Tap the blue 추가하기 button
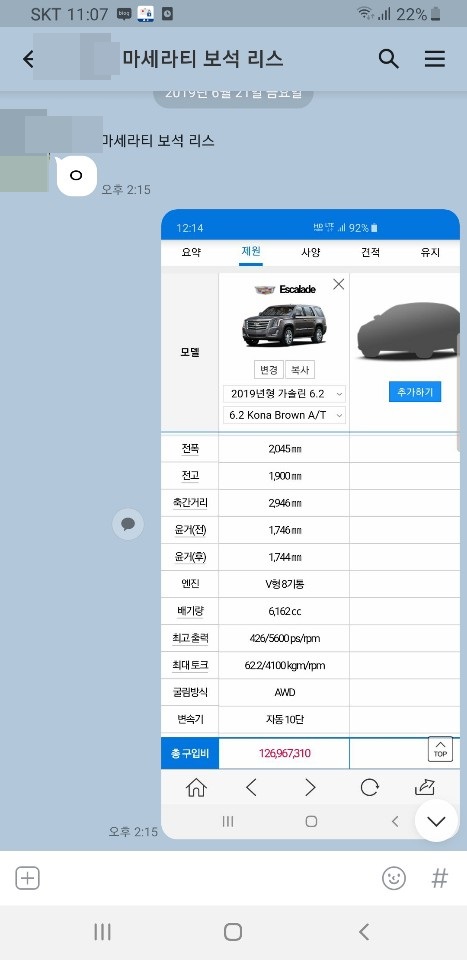Viewport: 467px width, 960px height. (x=415, y=392)
